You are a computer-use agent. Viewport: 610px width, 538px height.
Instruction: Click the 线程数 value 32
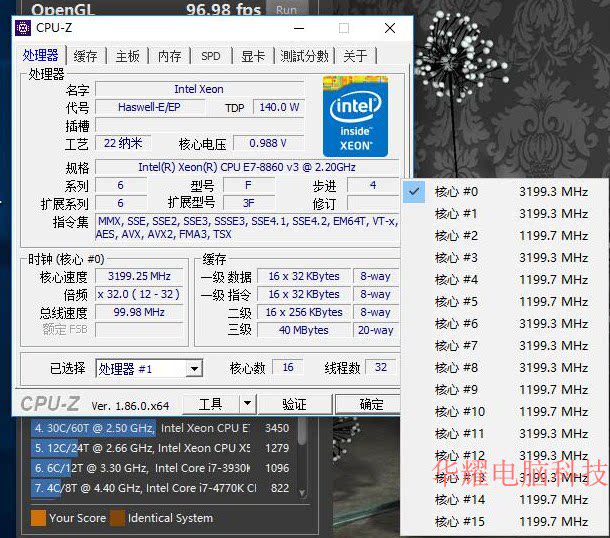381,367
